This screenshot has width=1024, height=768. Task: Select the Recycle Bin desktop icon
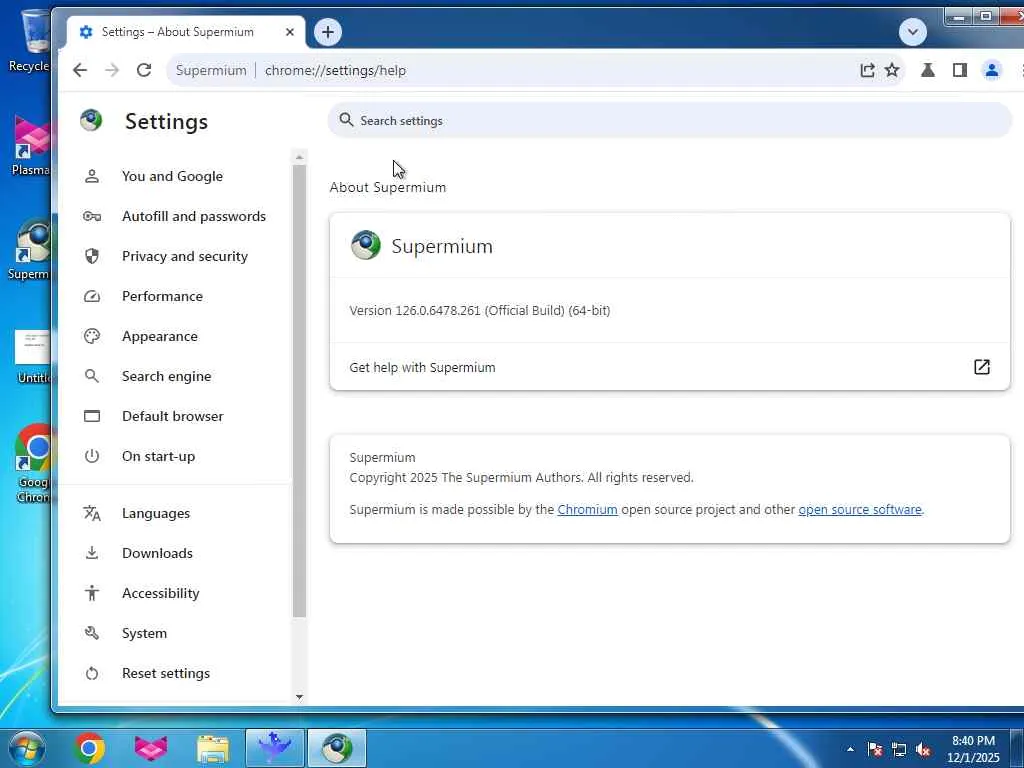[x=29, y=40]
